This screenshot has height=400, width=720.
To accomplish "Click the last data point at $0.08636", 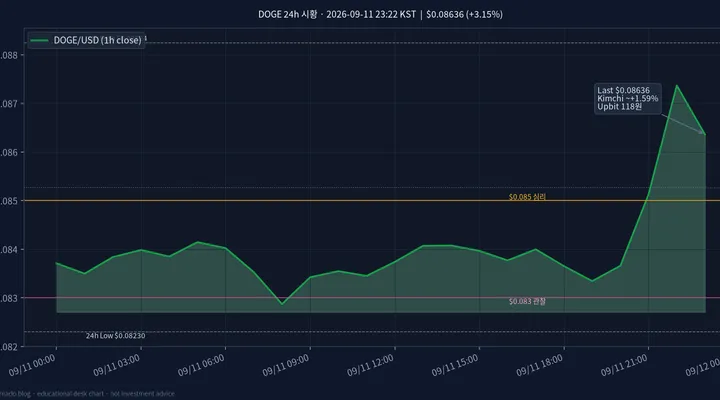I will click(x=705, y=134).
